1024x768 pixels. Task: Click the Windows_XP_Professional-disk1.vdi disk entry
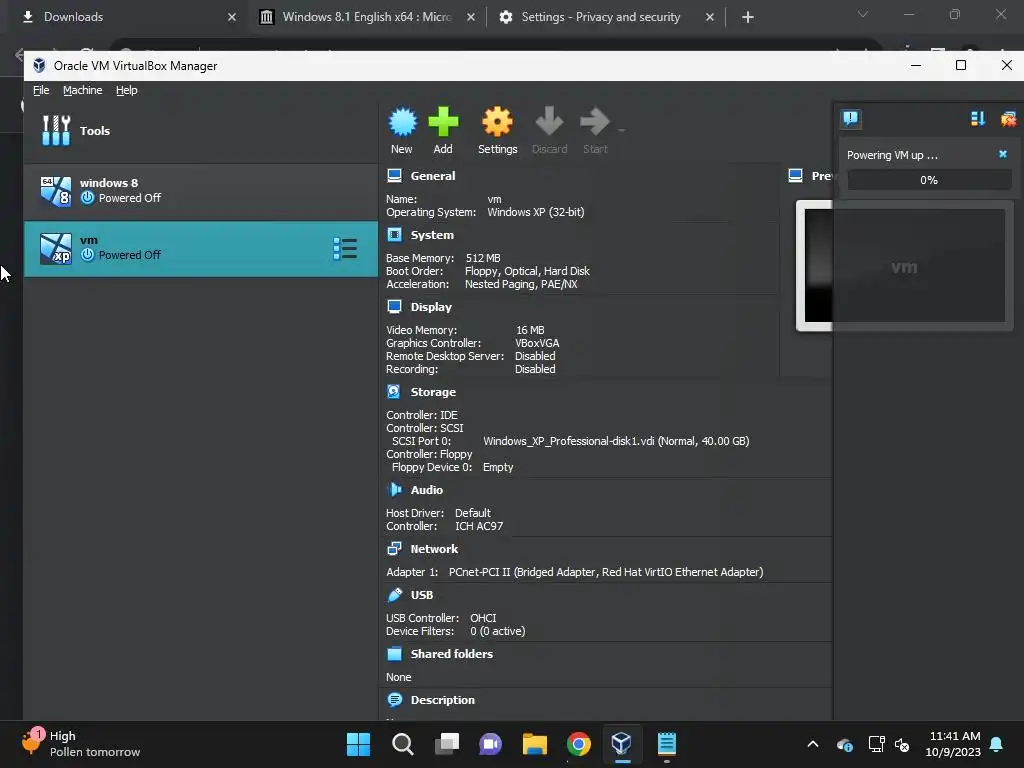[616, 441]
